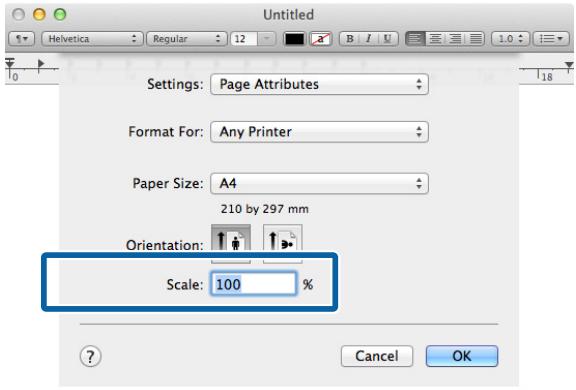
Task: Center align the text
Action: pyautogui.click(x=435, y=39)
